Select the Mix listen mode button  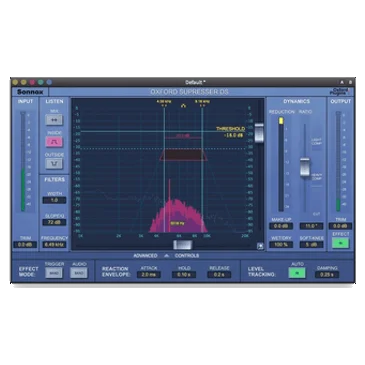[54, 120]
